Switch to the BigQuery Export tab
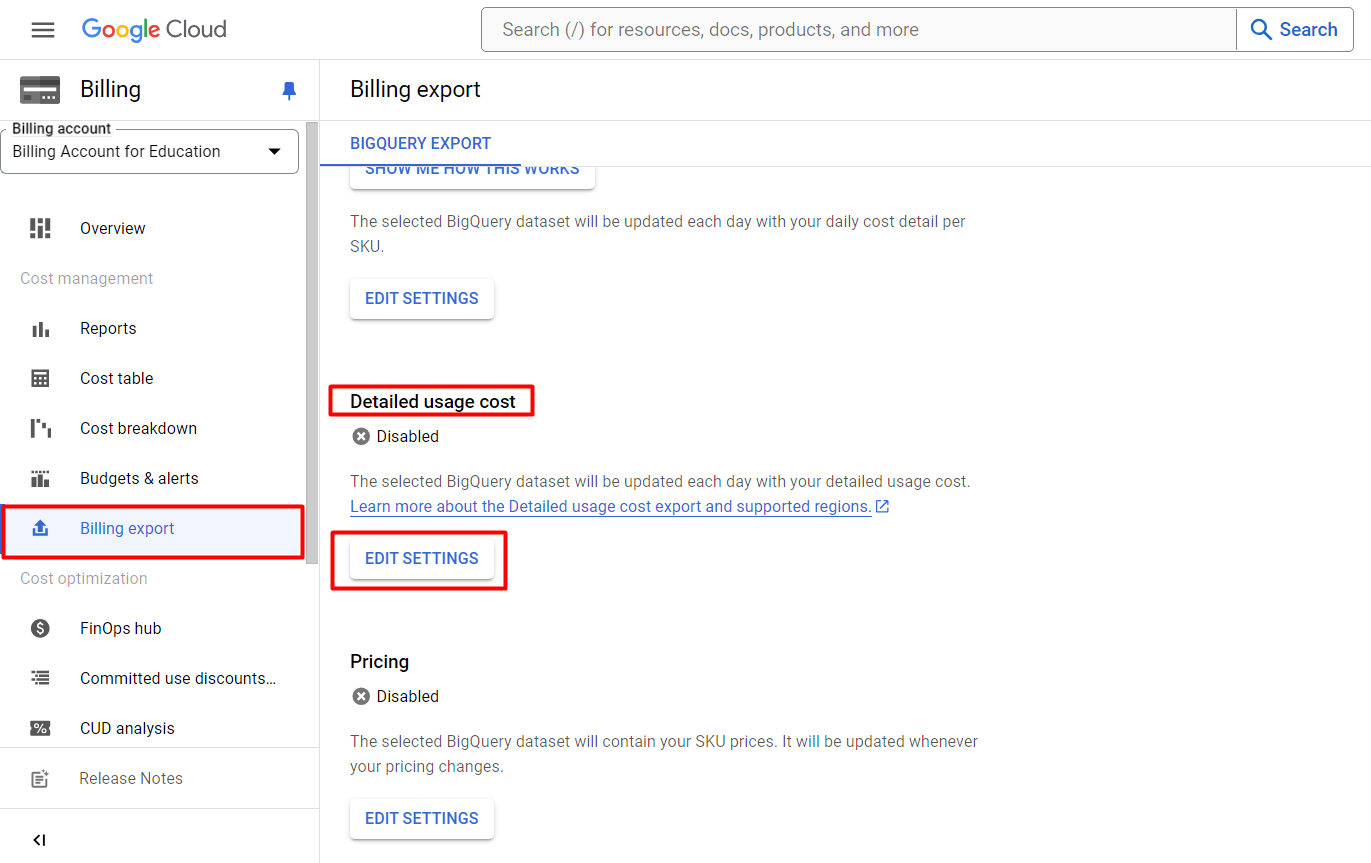This screenshot has width=1371, height=863. [x=421, y=144]
